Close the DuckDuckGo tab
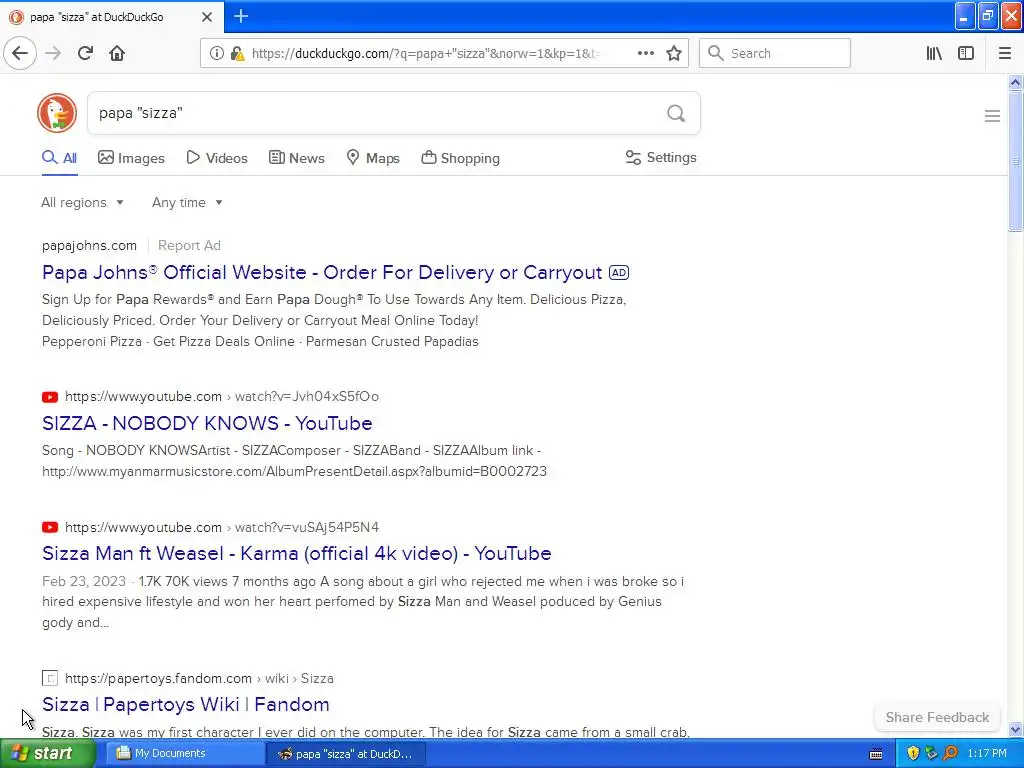This screenshot has width=1024, height=768. pos(206,17)
